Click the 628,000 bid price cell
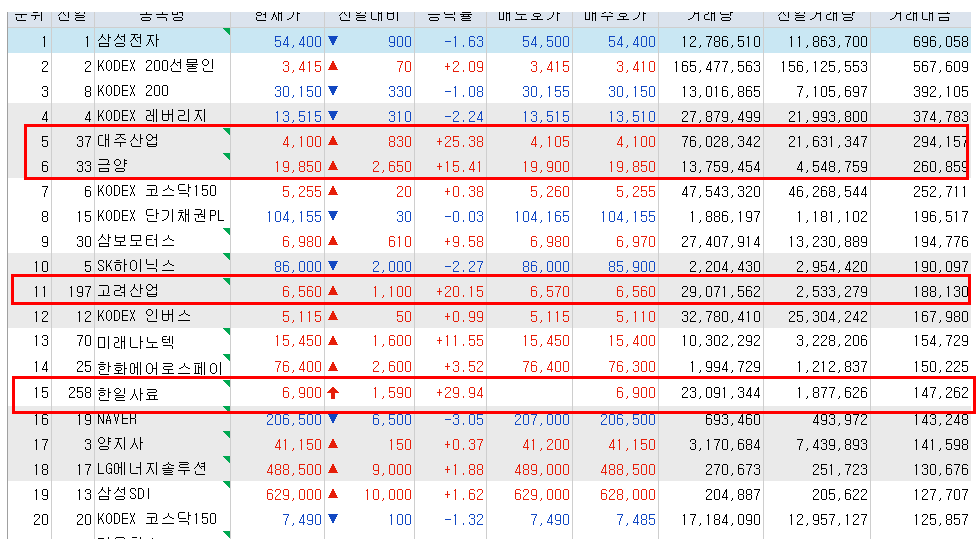This screenshot has width=978, height=541. (628, 495)
